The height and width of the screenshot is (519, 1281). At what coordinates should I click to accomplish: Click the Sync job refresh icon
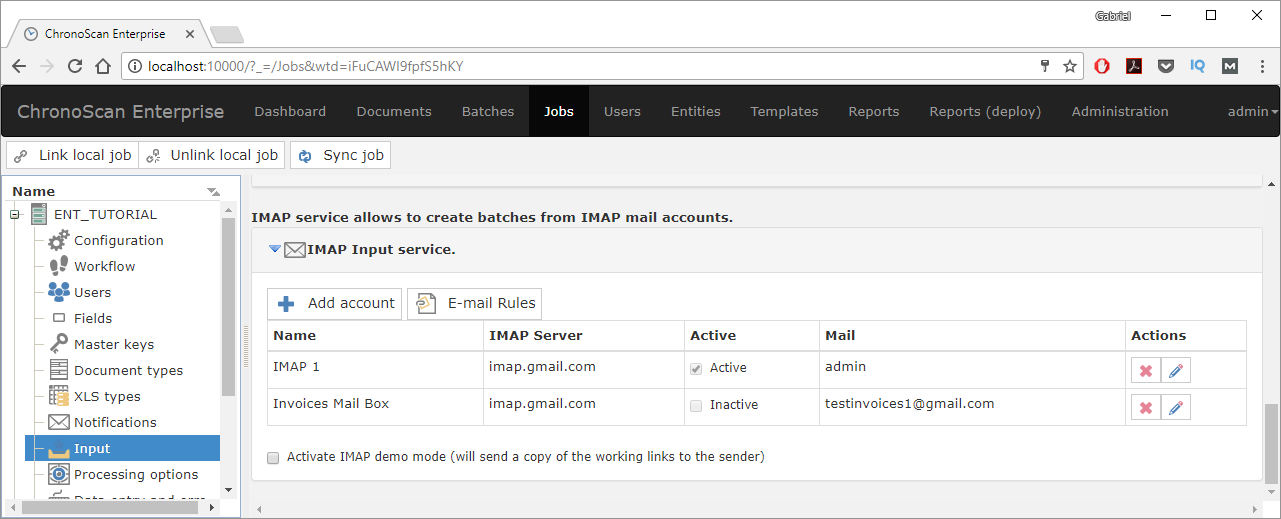click(305, 156)
